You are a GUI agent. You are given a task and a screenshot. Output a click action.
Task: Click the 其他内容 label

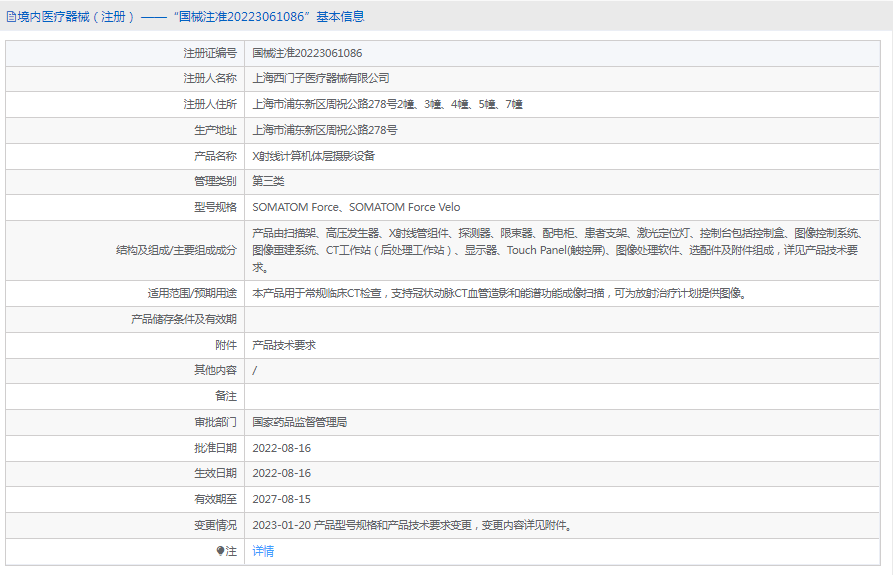[215, 370]
